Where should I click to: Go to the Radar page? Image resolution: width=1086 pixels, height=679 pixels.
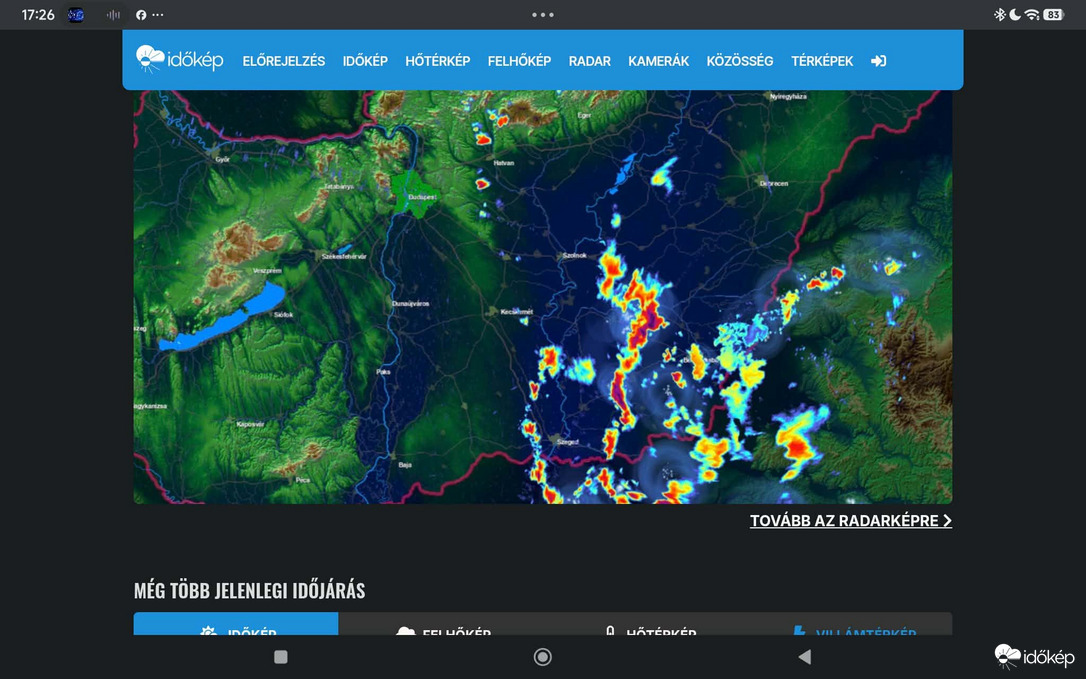tap(590, 61)
